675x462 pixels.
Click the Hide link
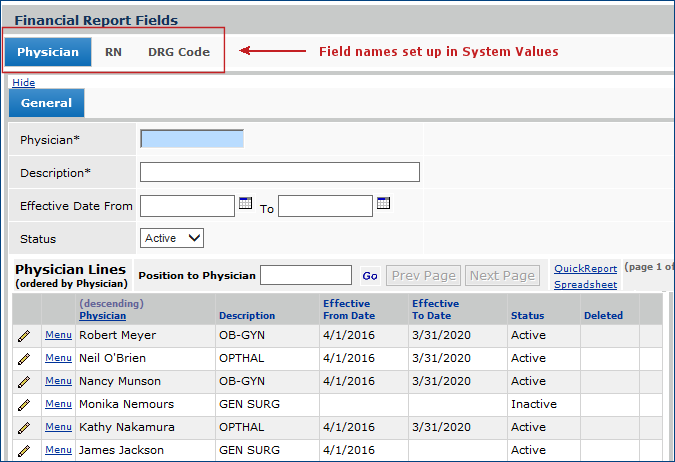(23, 82)
